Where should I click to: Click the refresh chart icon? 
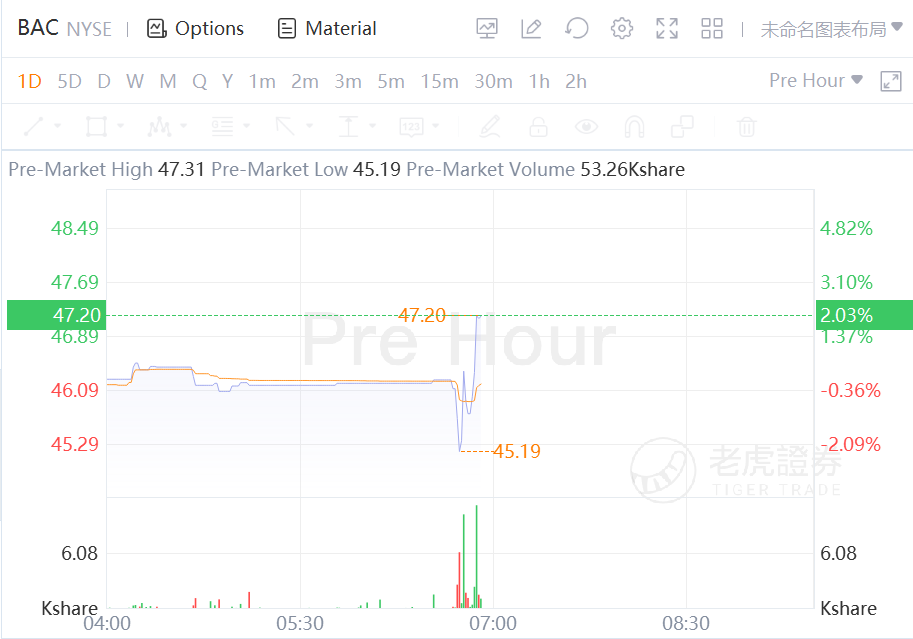tap(576, 28)
